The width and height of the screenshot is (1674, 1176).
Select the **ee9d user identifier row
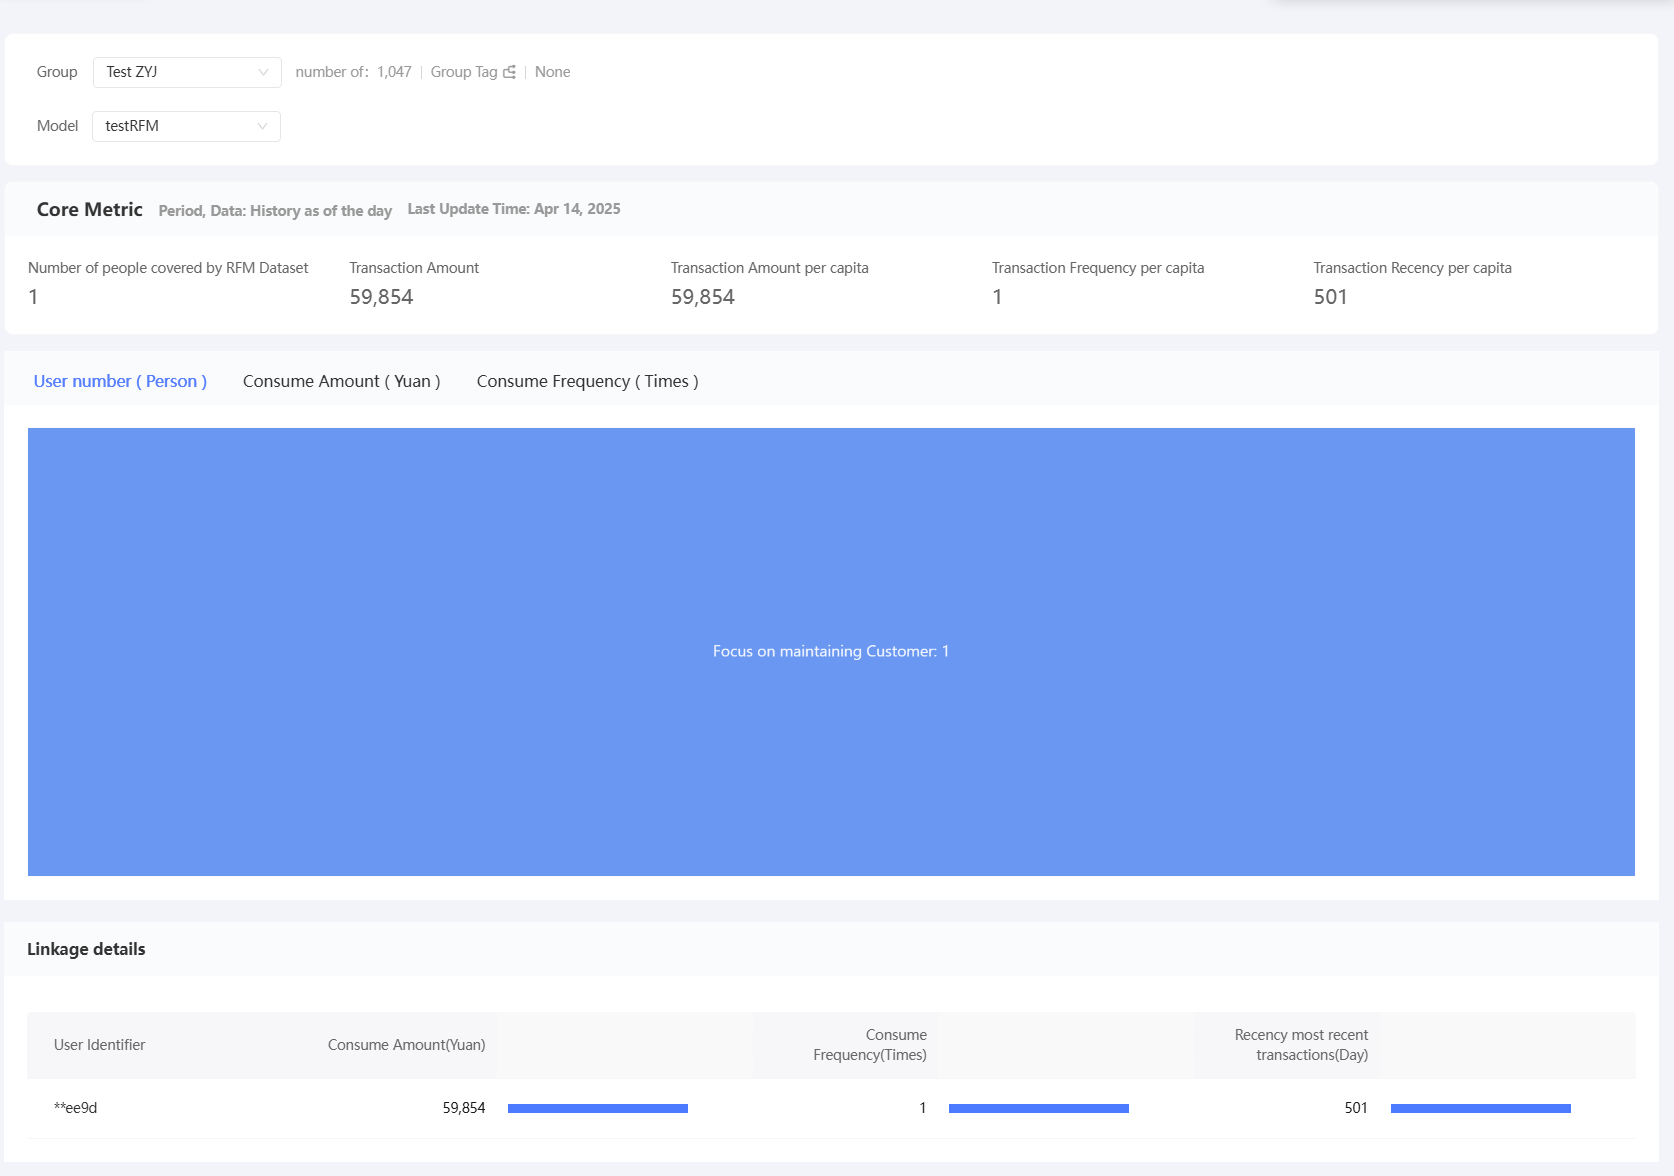click(x=831, y=1108)
